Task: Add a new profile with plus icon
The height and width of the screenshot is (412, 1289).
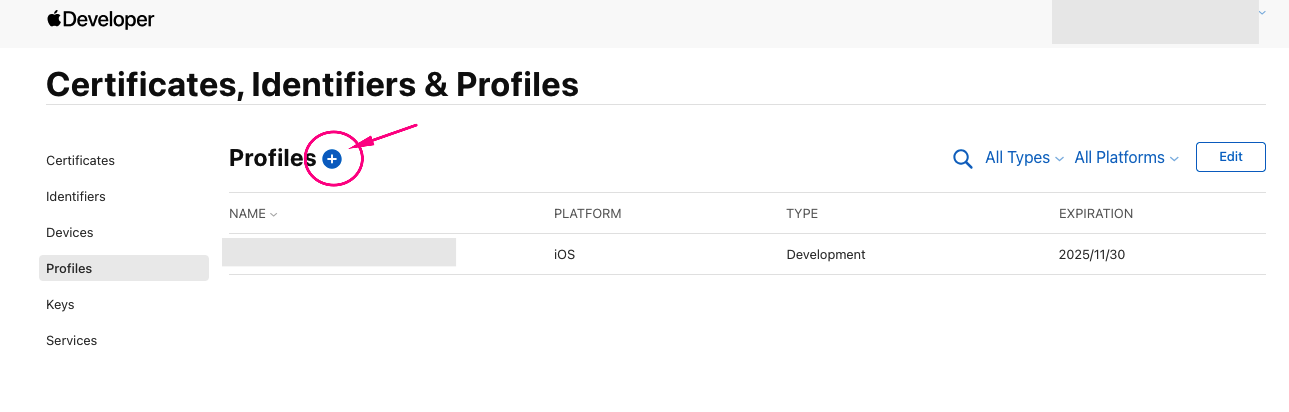Action: click(332, 158)
